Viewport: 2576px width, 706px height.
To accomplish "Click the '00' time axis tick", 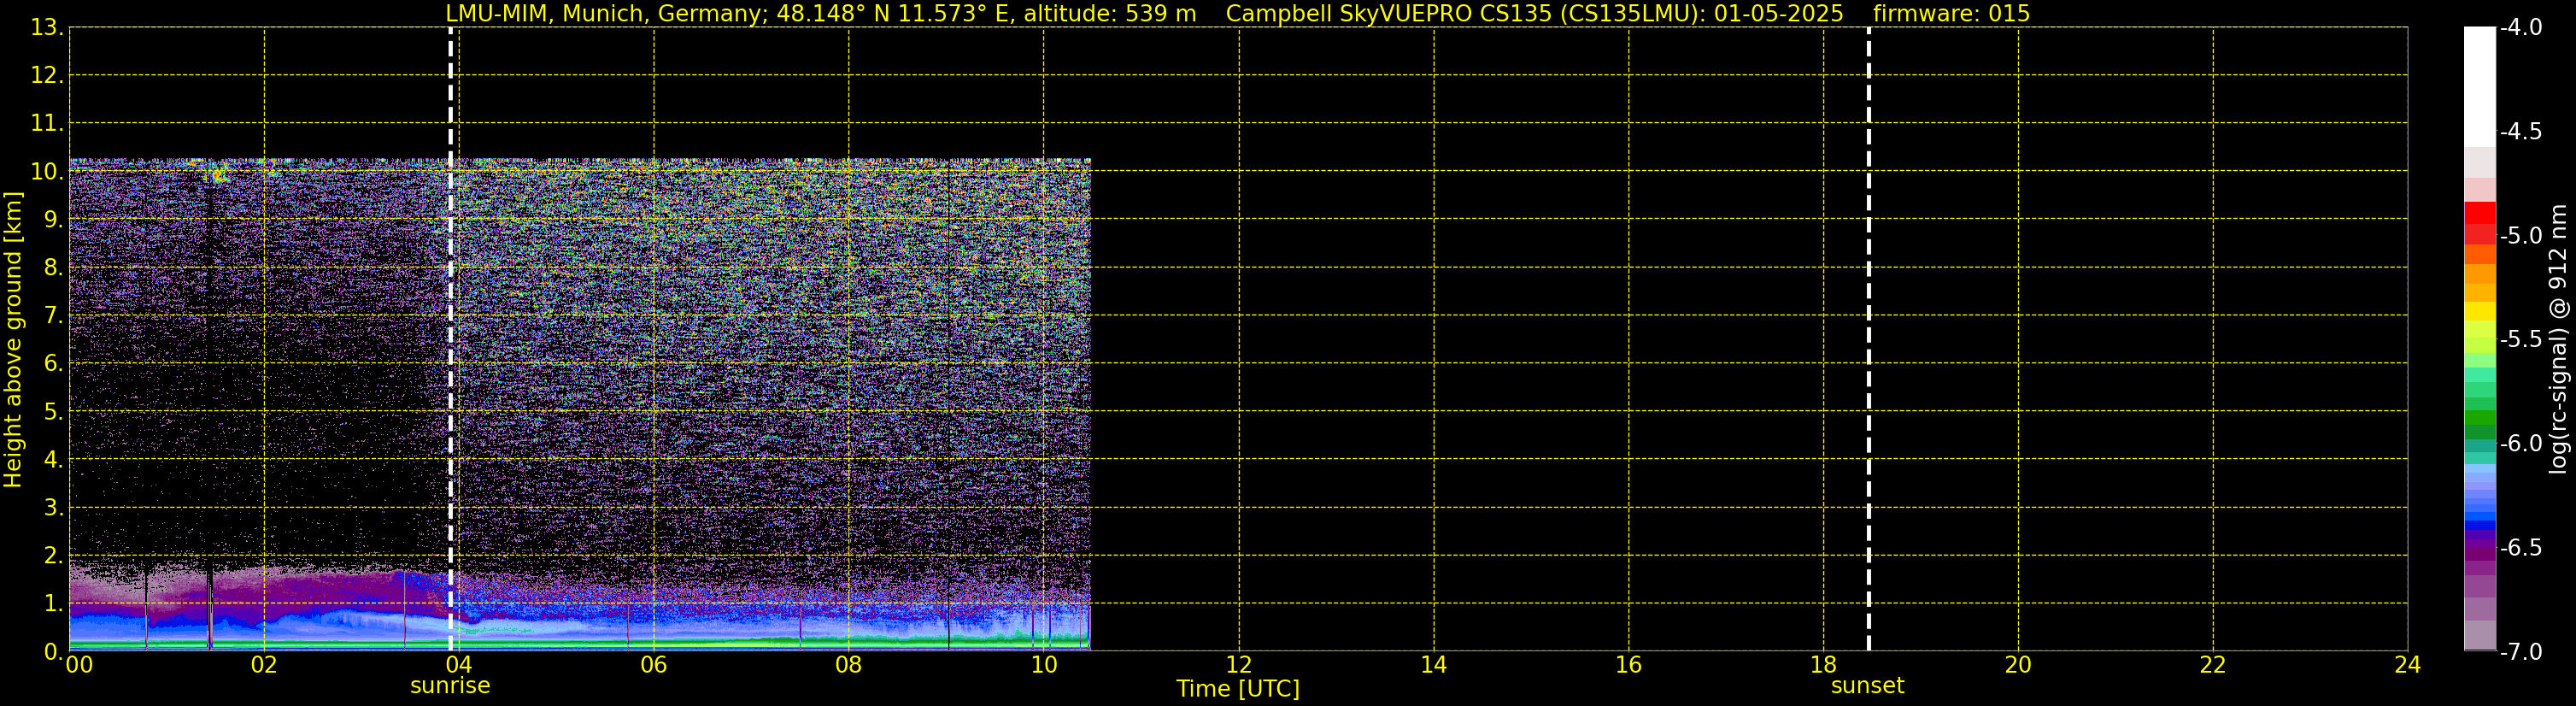I will click(x=79, y=665).
